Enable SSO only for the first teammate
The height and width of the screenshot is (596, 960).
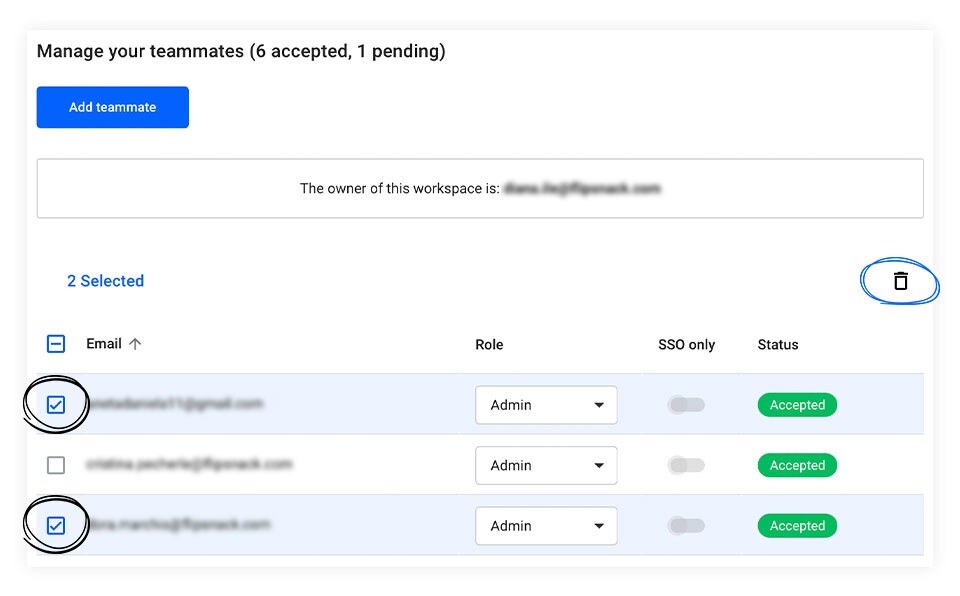[x=686, y=405]
